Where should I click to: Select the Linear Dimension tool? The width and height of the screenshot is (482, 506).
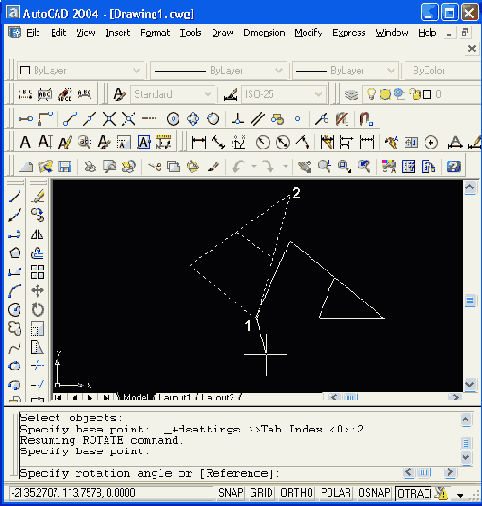(x=199, y=142)
